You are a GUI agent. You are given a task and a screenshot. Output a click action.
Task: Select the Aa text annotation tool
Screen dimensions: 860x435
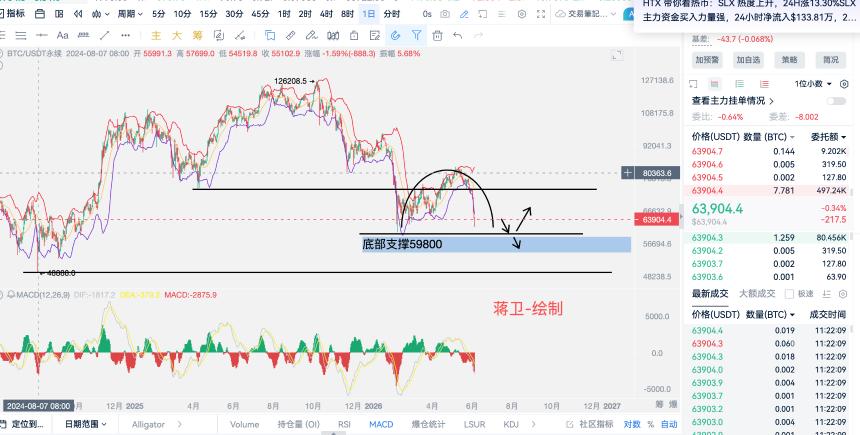click(x=63, y=36)
